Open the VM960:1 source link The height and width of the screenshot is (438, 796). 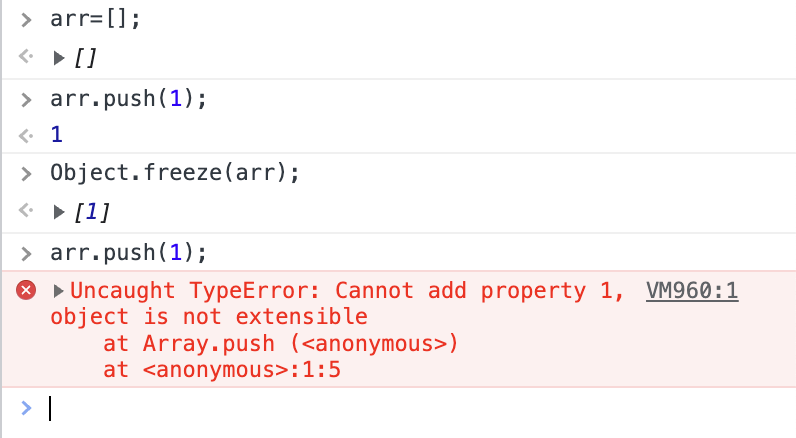pyautogui.click(x=692, y=291)
